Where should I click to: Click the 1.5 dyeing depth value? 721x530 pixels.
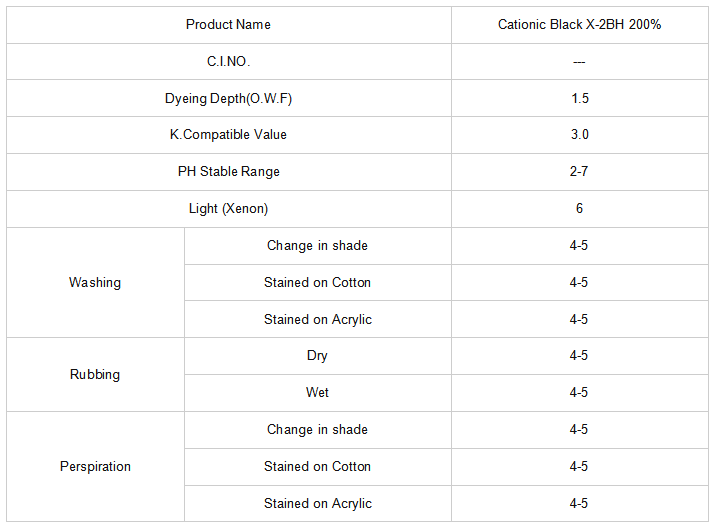click(x=579, y=98)
